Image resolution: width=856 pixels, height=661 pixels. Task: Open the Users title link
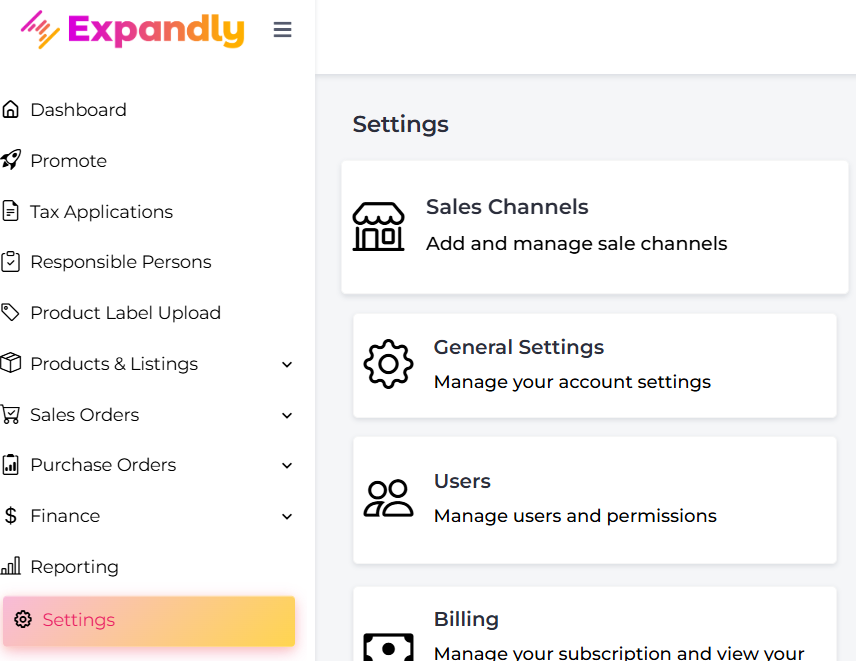pos(462,481)
